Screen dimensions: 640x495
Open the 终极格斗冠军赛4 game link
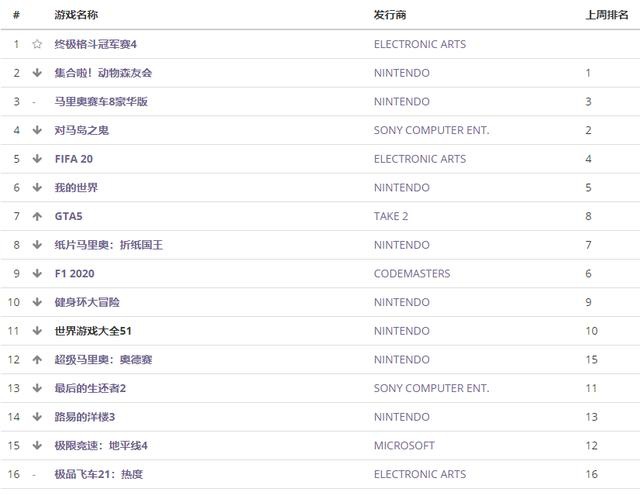click(95, 44)
